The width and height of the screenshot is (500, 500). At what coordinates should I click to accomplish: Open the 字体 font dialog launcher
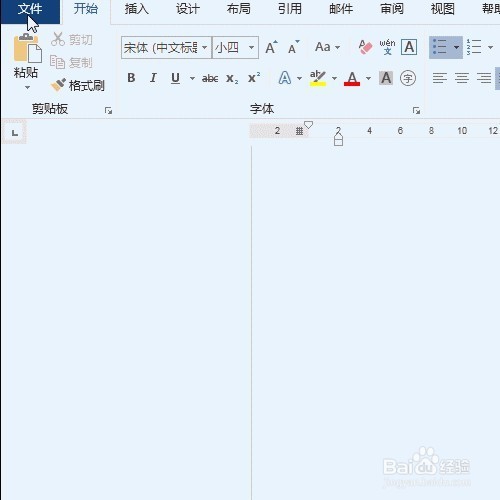coord(416,111)
